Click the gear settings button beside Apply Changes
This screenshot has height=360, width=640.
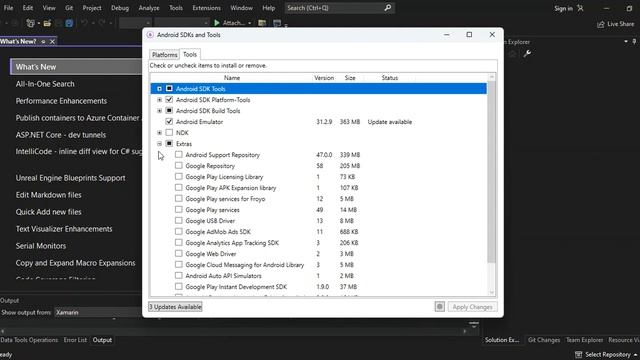click(440, 307)
